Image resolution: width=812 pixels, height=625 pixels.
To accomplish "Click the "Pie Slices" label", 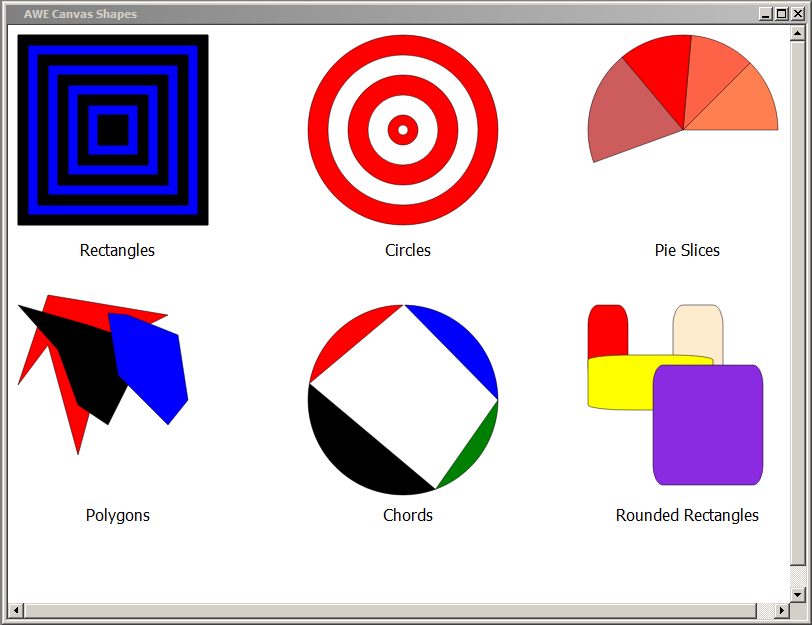I will (x=687, y=250).
